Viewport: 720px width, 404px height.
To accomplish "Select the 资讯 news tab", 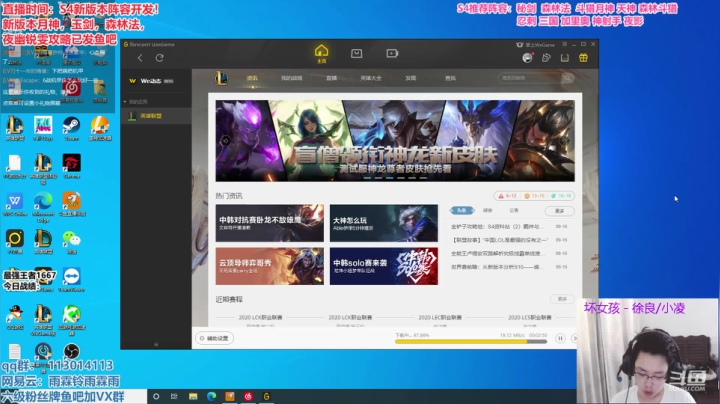I will tap(252, 79).
